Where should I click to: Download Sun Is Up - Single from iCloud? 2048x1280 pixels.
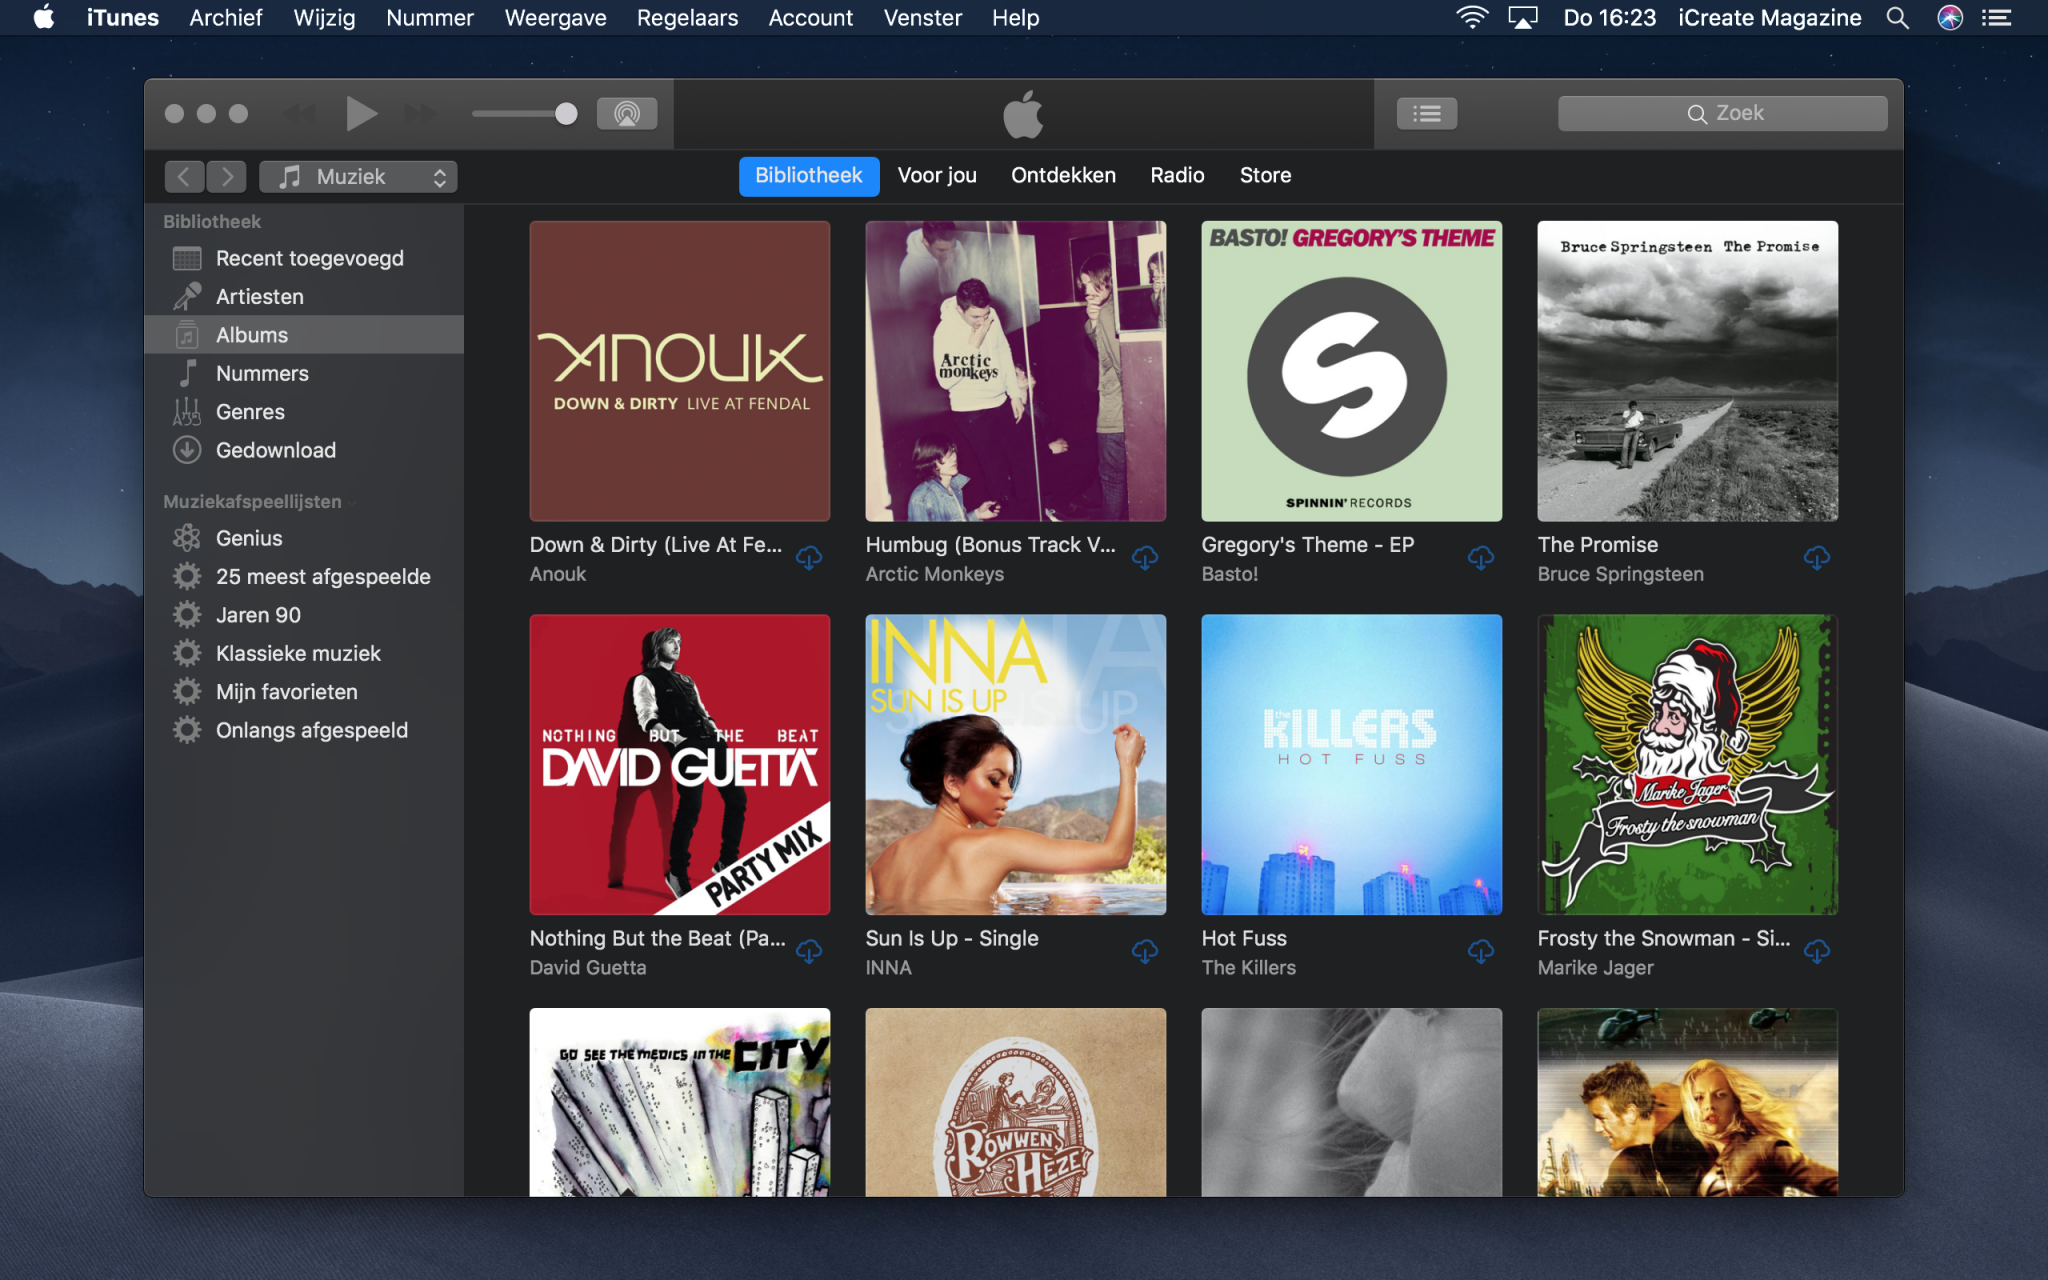point(1144,951)
